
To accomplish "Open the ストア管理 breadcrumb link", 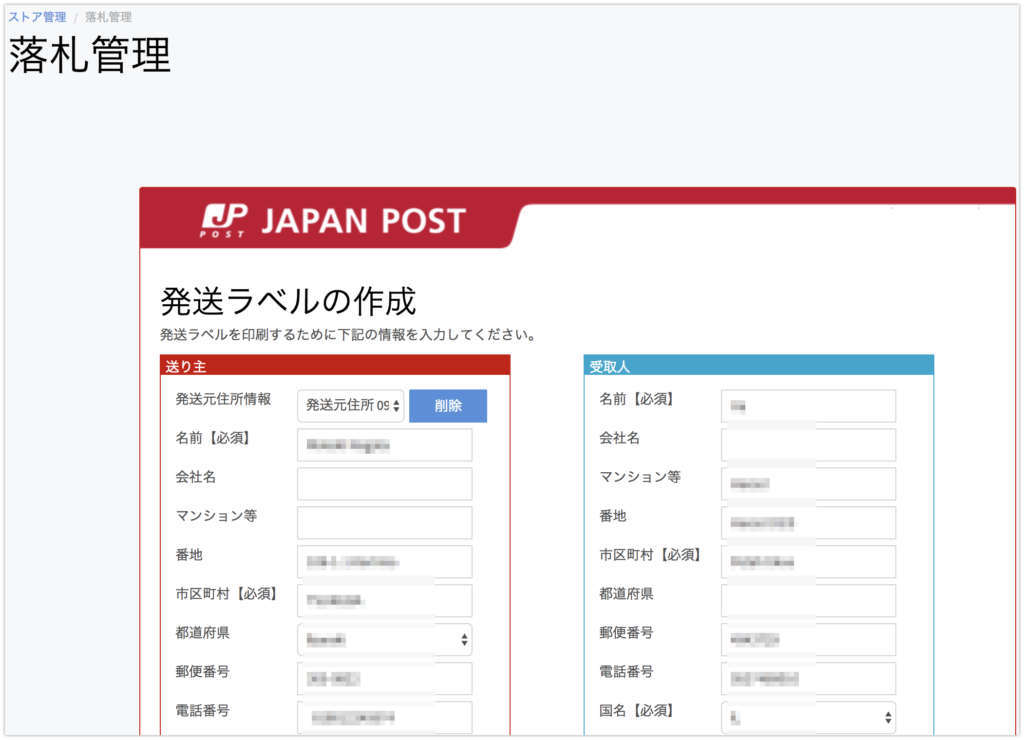I will [37, 17].
